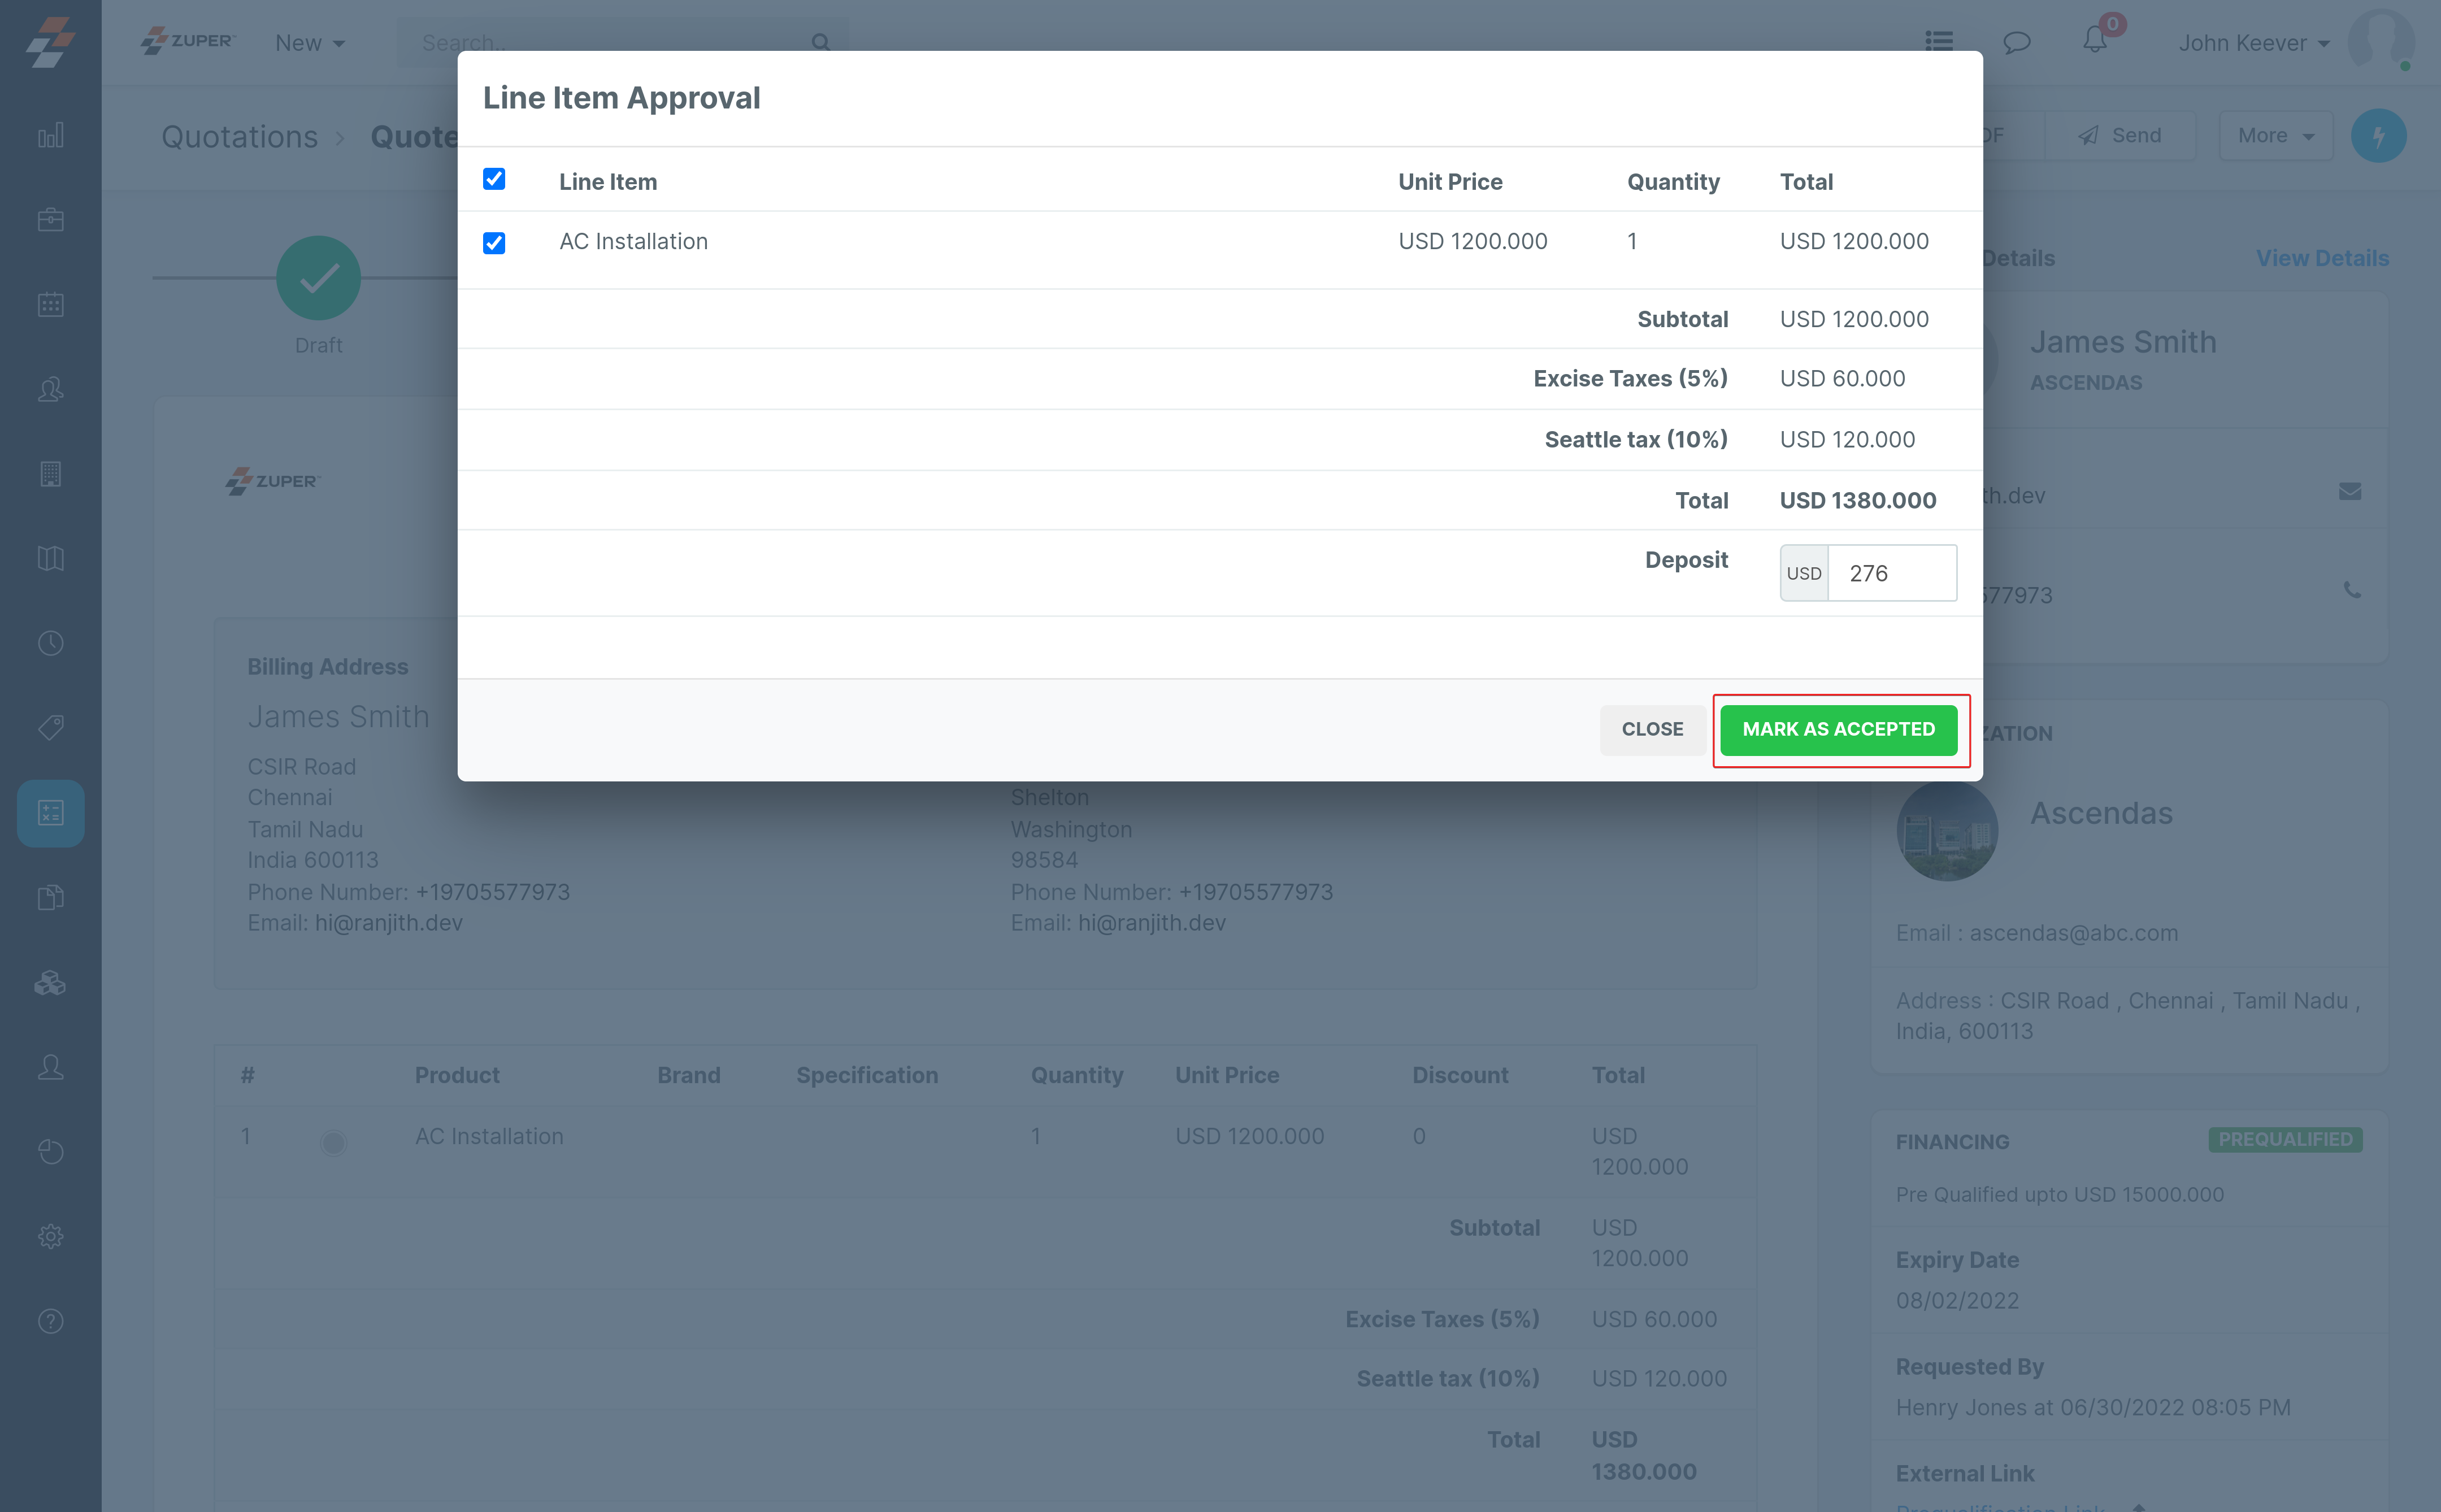Open the calendar icon in sidebar

point(51,305)
